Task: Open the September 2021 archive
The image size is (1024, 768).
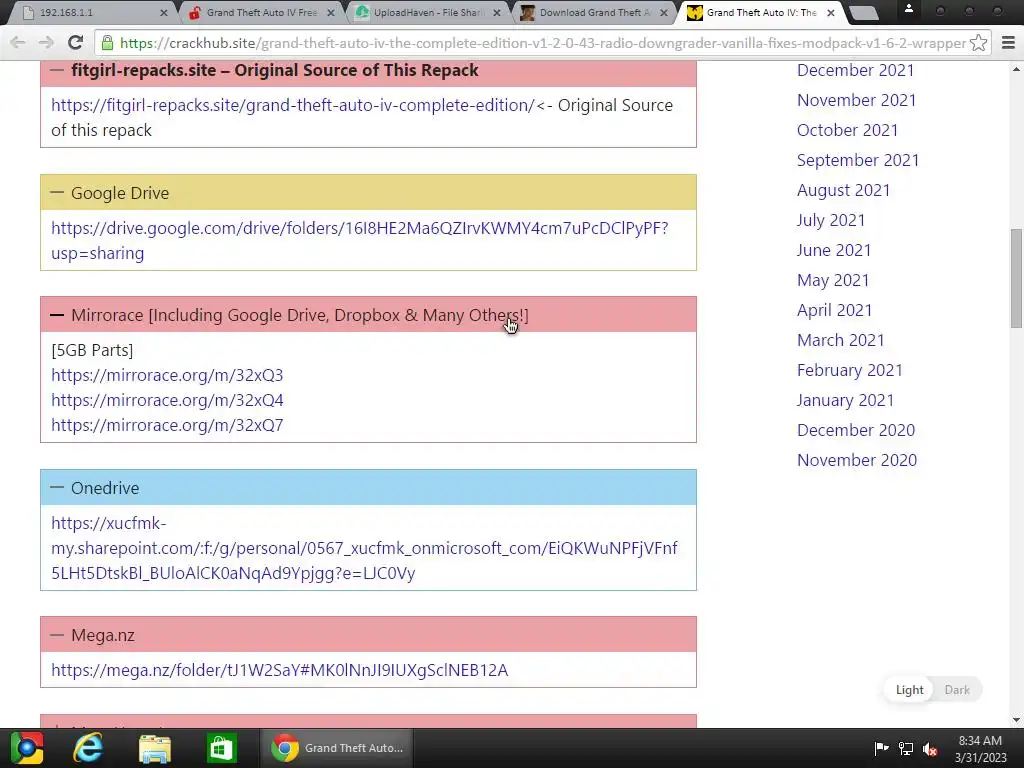Action: [858, 160]
